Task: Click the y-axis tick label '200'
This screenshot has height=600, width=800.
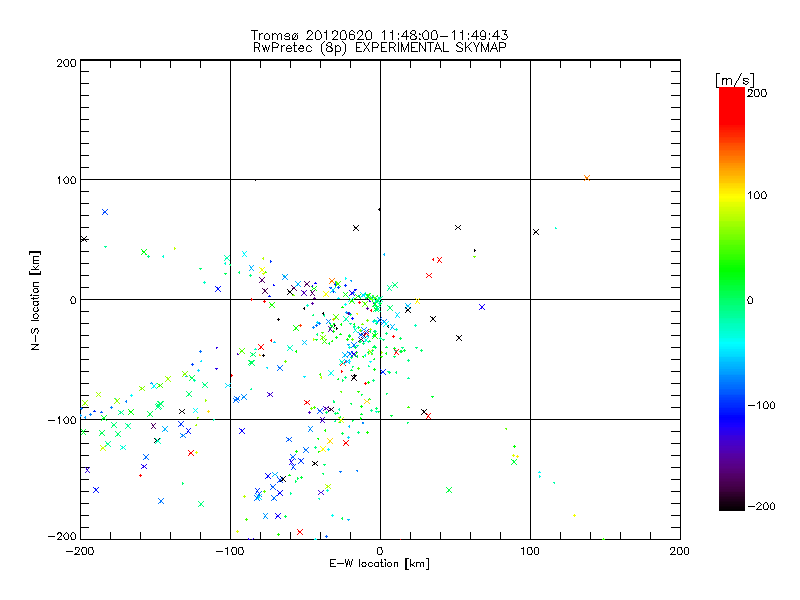Action: click(x=66, y=63)
